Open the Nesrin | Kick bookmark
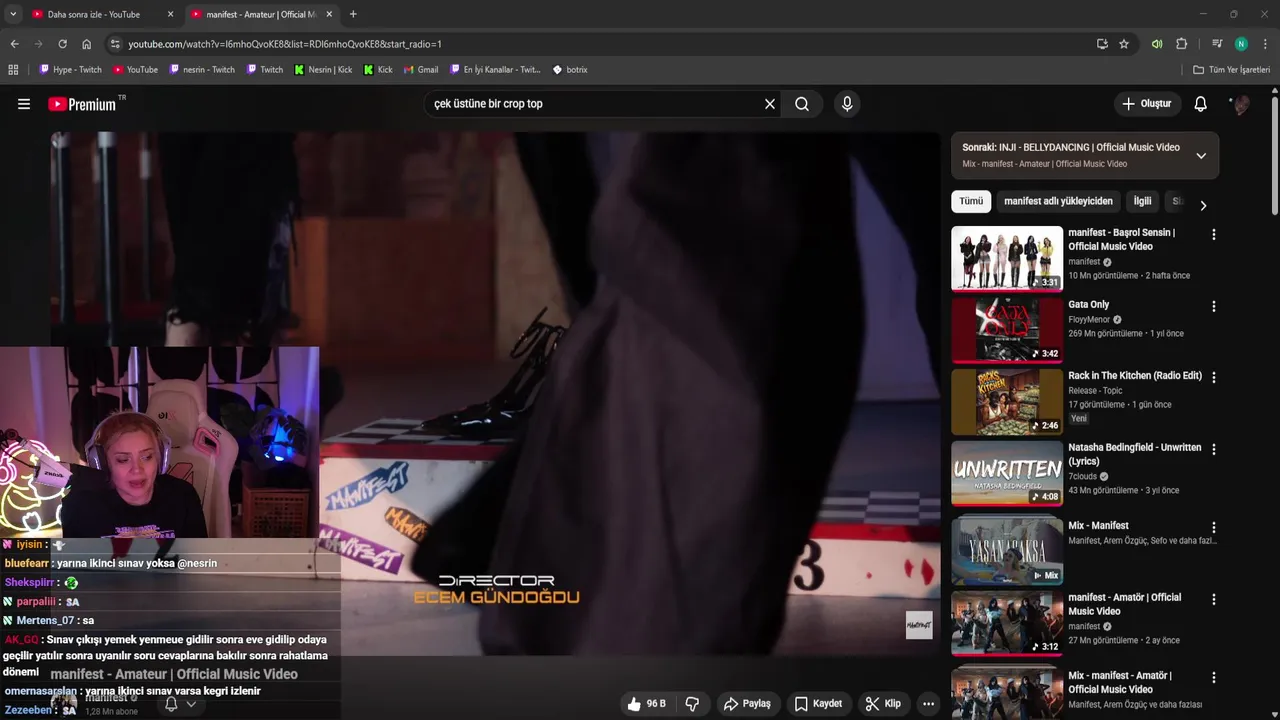The image size is (1280, 720). click(323, 70)
